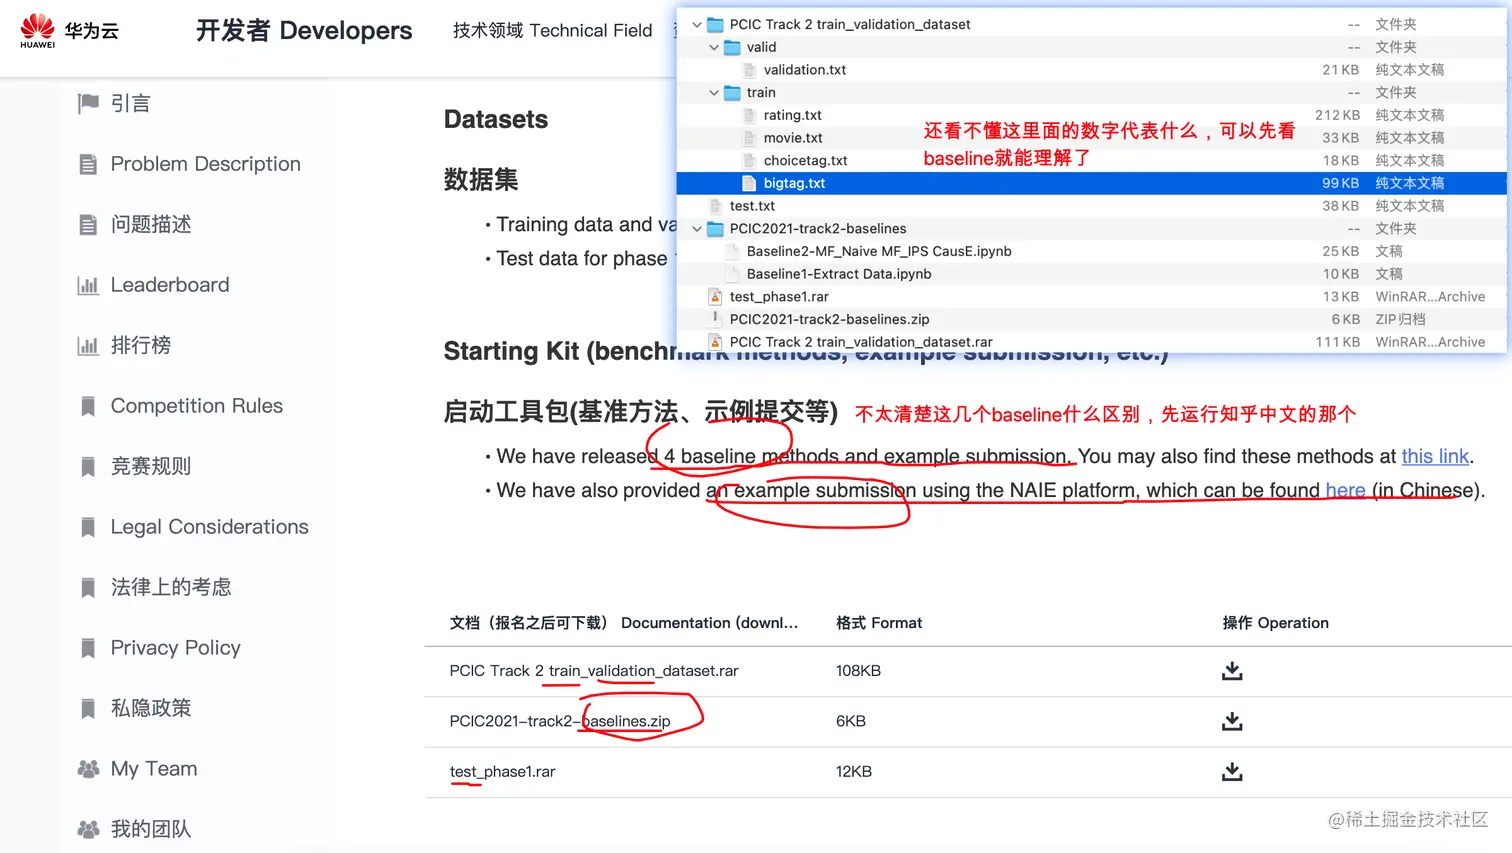Screen dimensions: 1512x853
Task: Open 私隐政策 sidebar item
Action: (x=151, y=708)
